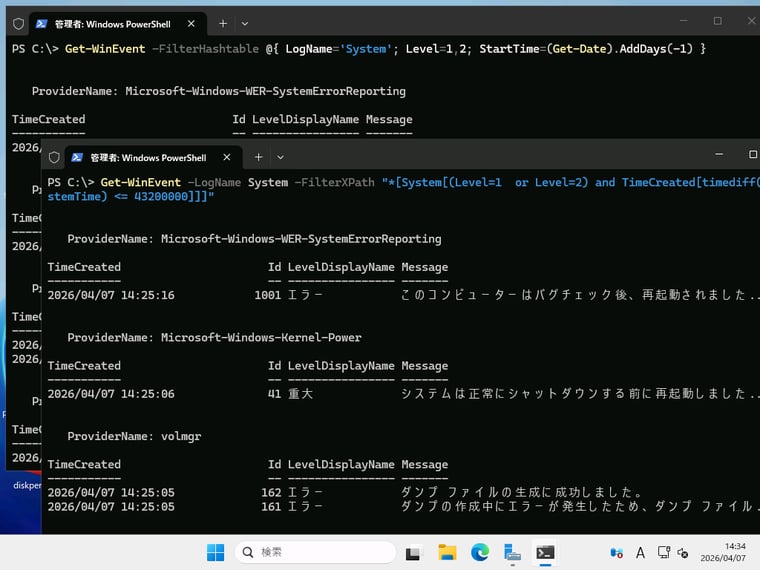Click the ダンプ ファイルの生成に成功しました message
This screenshot has width=760, height=570.
[521, 493]
